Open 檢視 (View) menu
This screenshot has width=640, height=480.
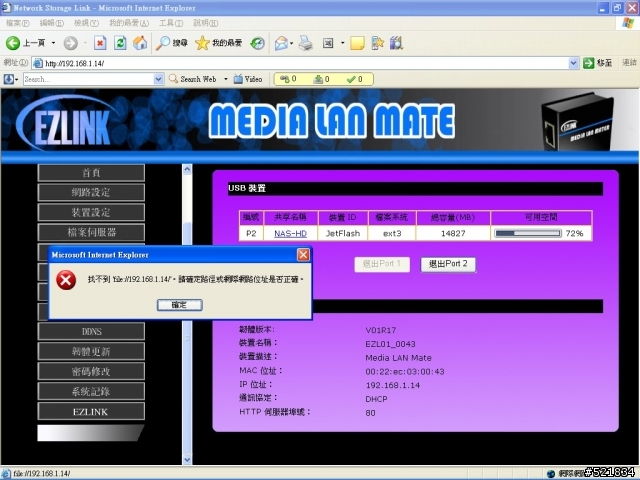86,23
